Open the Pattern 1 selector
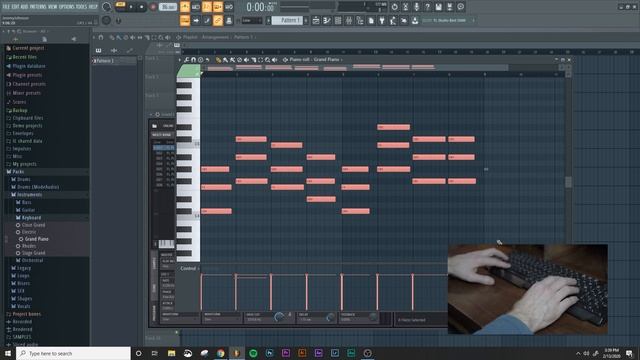The height and width of the screenshot is (360, 640). tap(287, 20)
